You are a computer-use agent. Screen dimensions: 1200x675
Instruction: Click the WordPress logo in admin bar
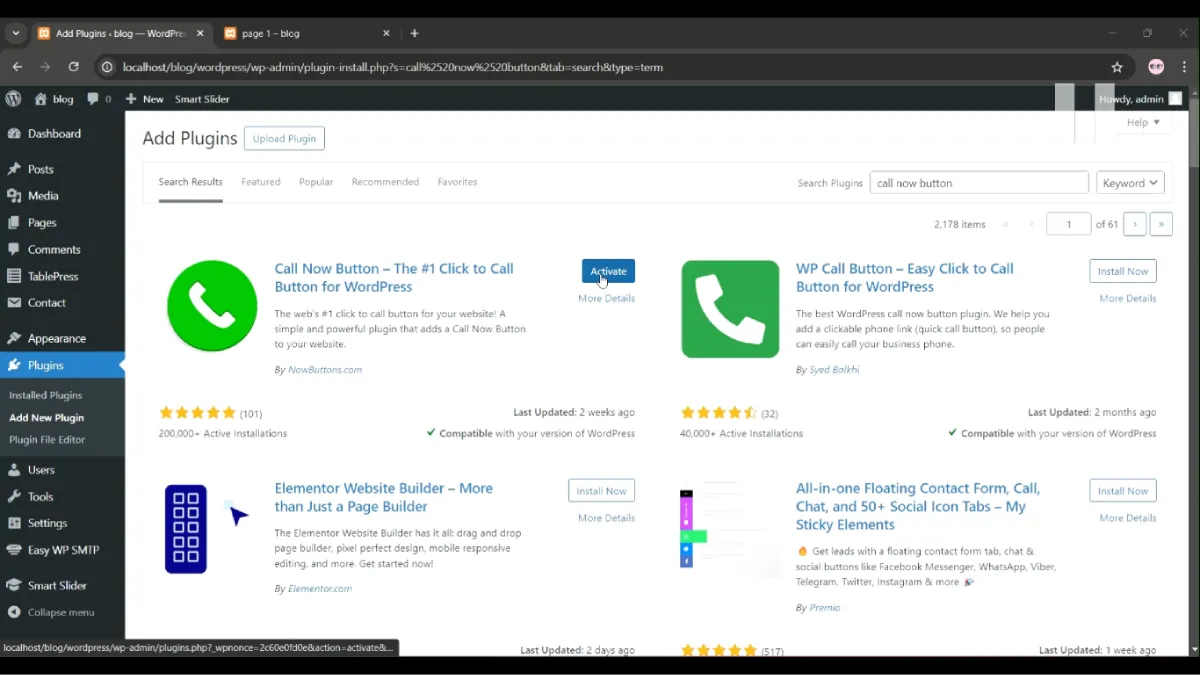click(13, 99)
